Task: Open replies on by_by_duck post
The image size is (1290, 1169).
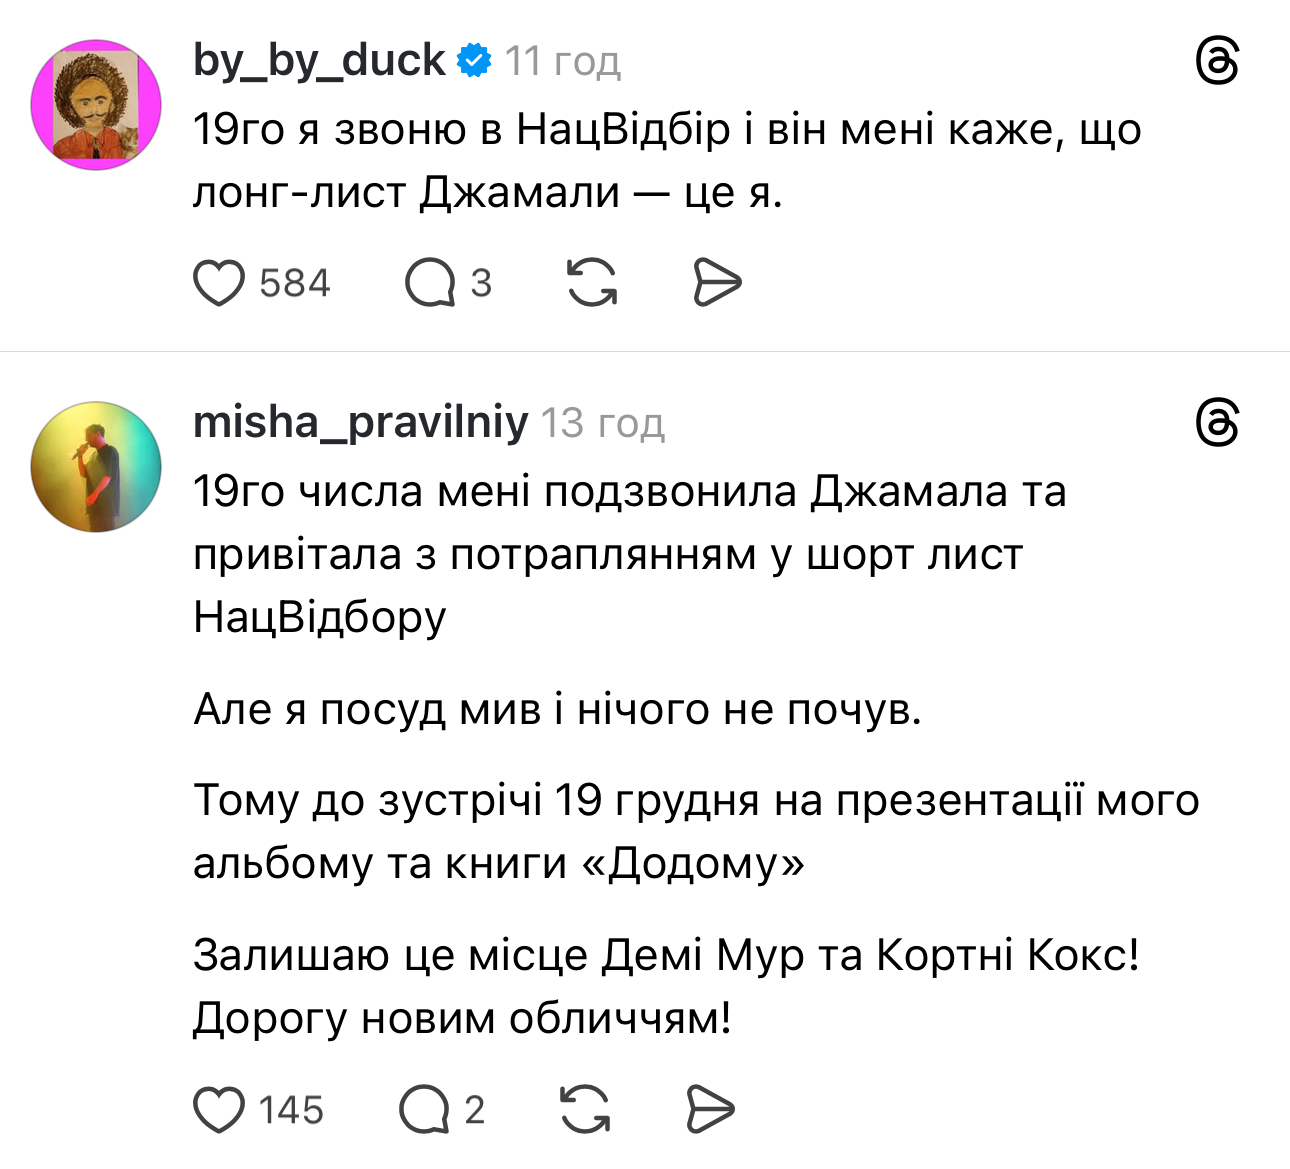Action: coord(430,283)
